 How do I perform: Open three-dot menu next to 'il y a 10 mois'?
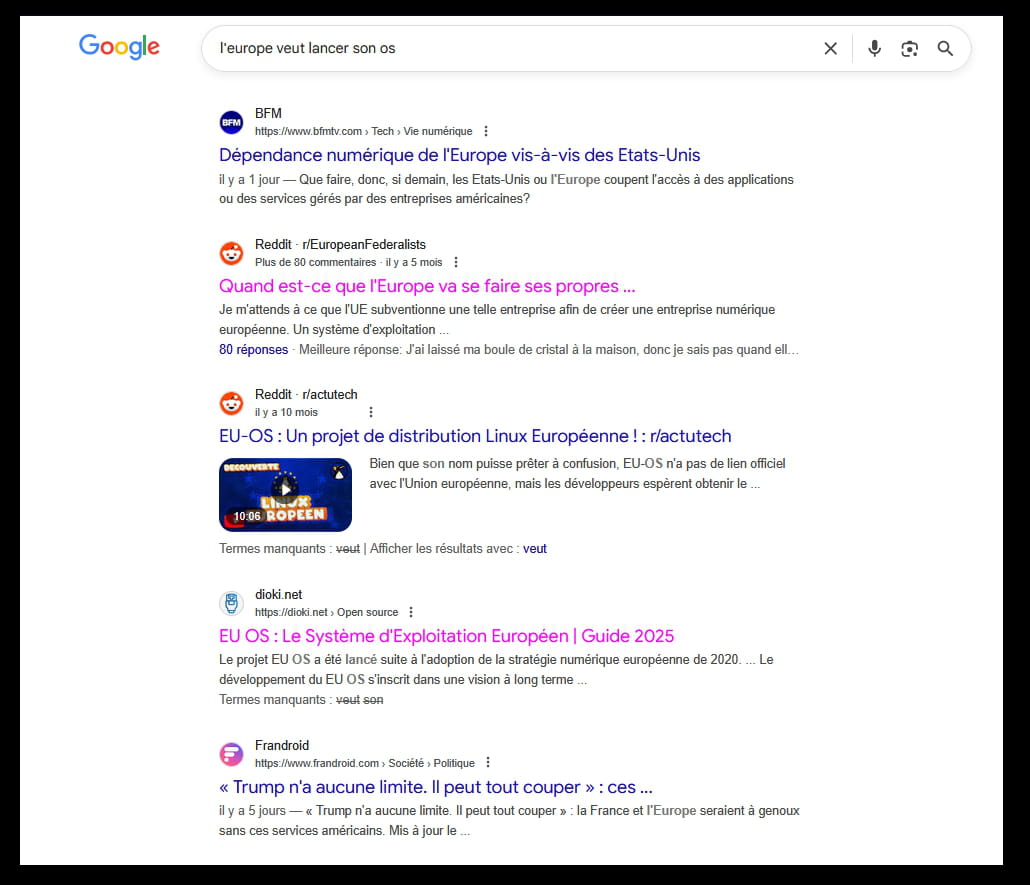click(371, 412)
